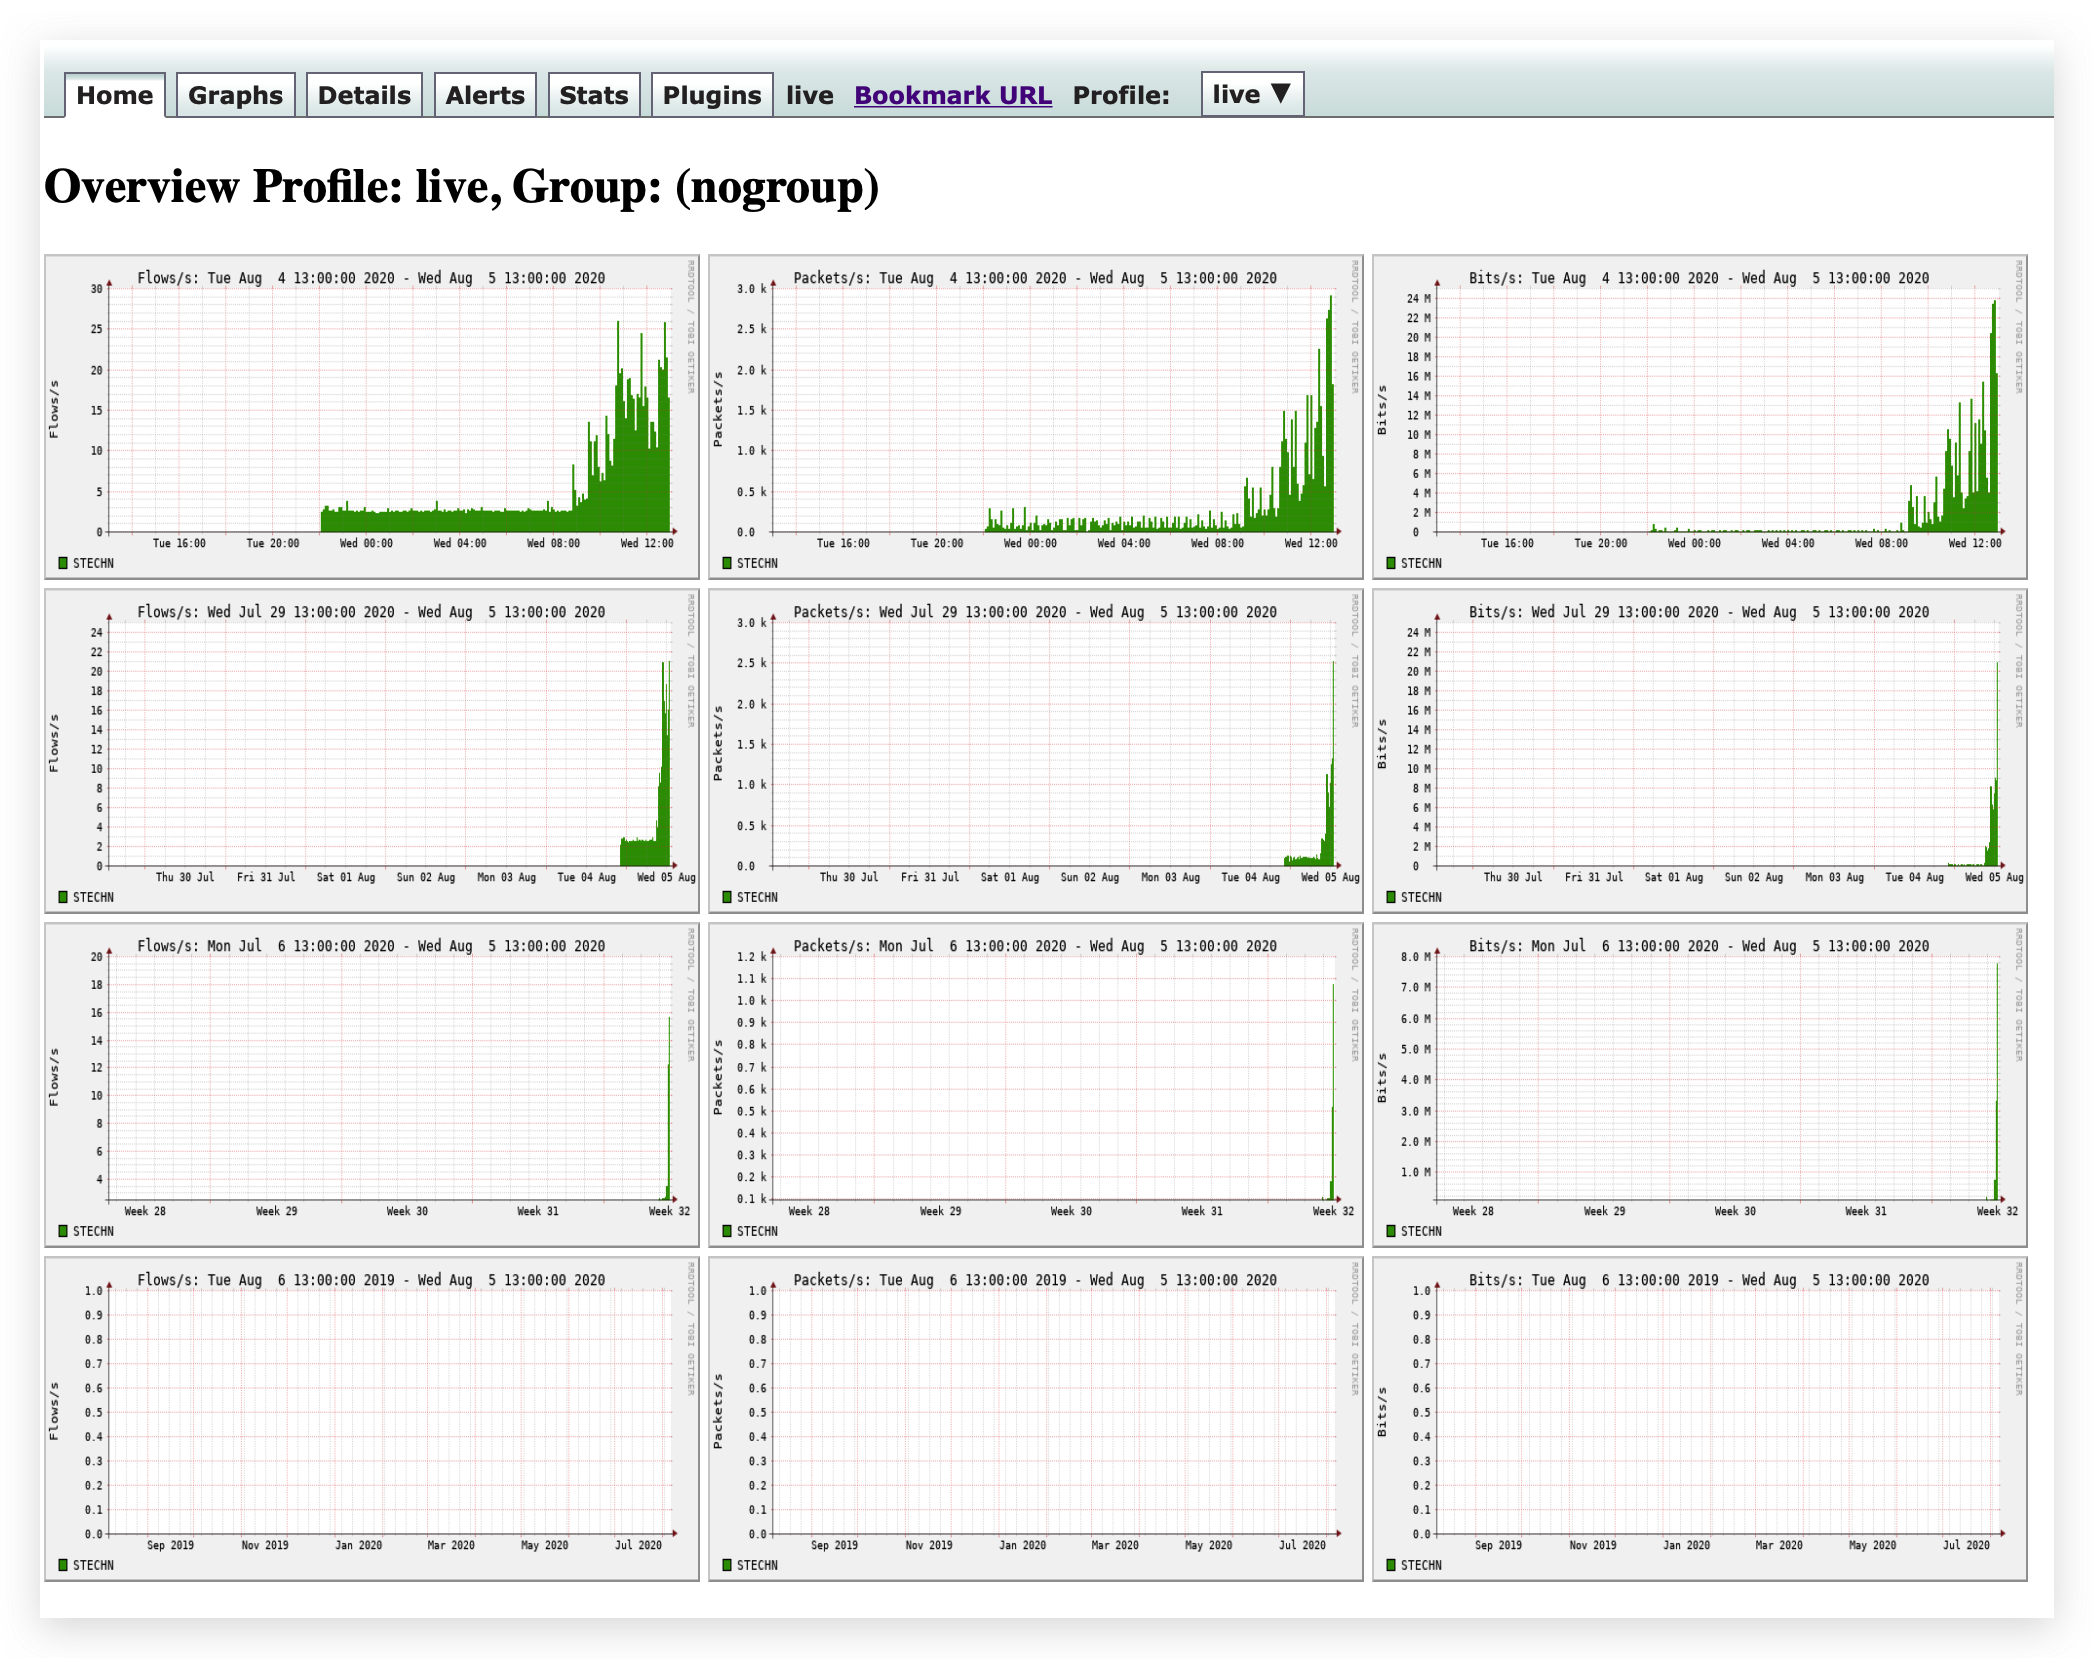Go to the Alerts tab

485,95
